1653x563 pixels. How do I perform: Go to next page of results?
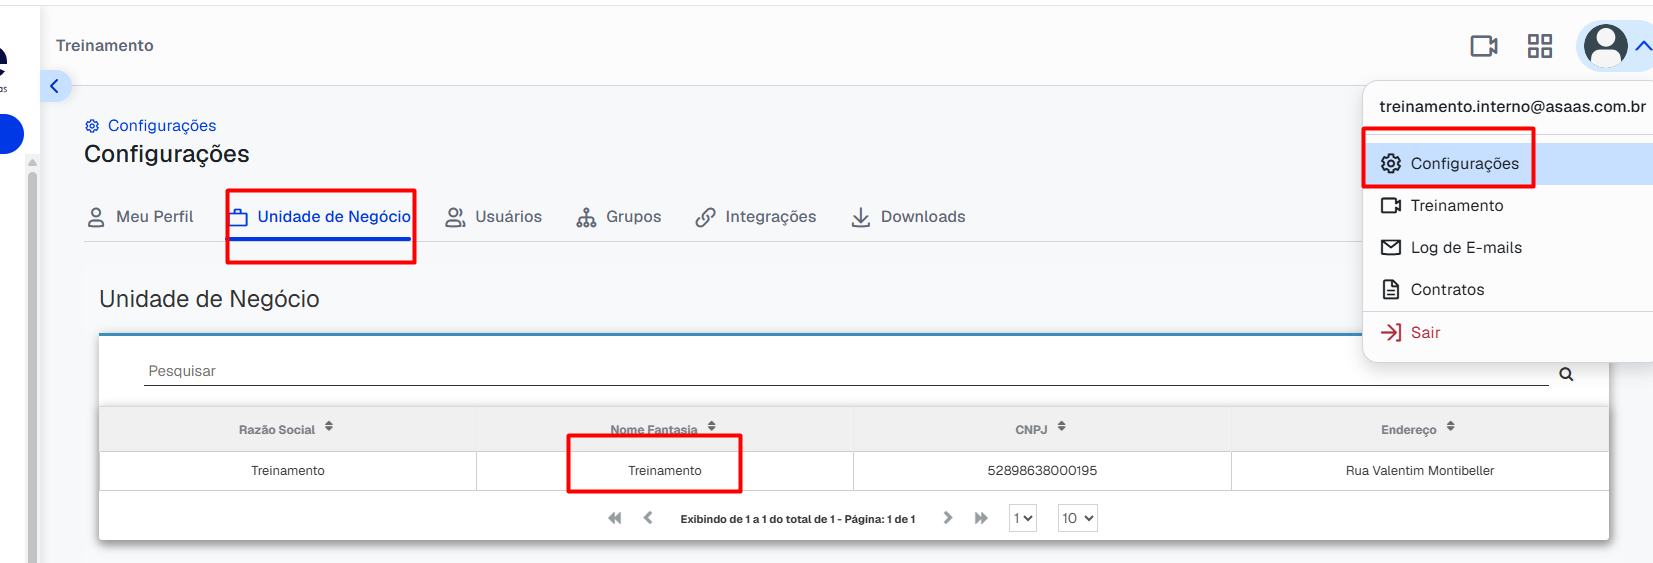948,518
